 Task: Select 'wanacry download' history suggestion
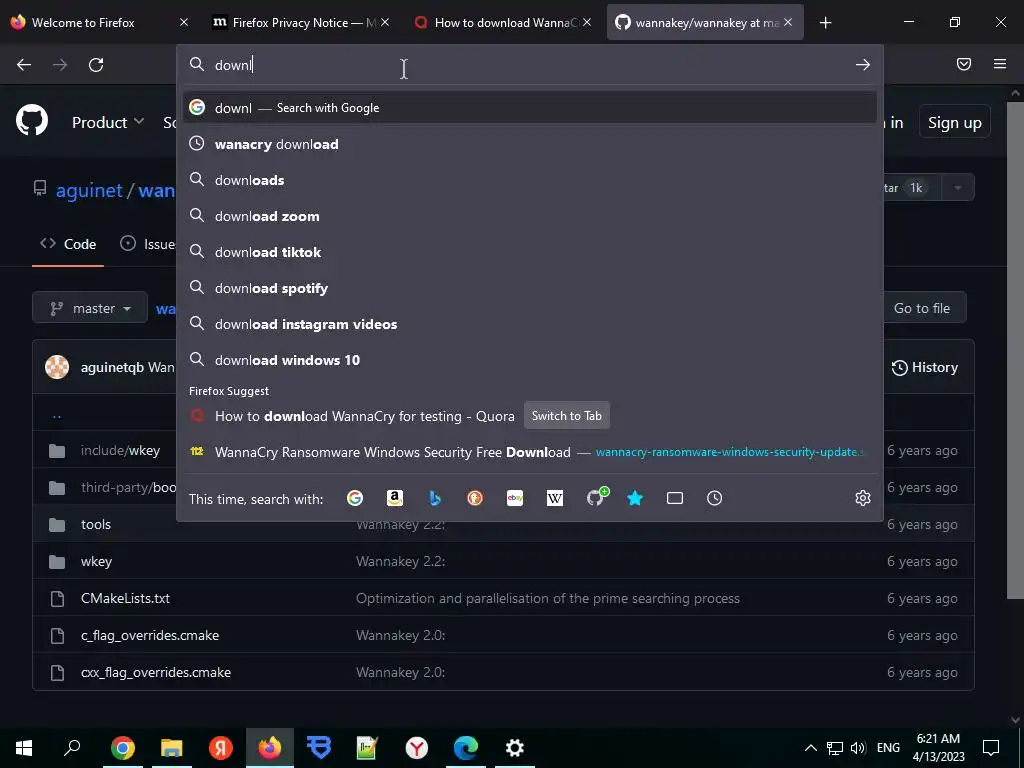[x=530, y=144]
